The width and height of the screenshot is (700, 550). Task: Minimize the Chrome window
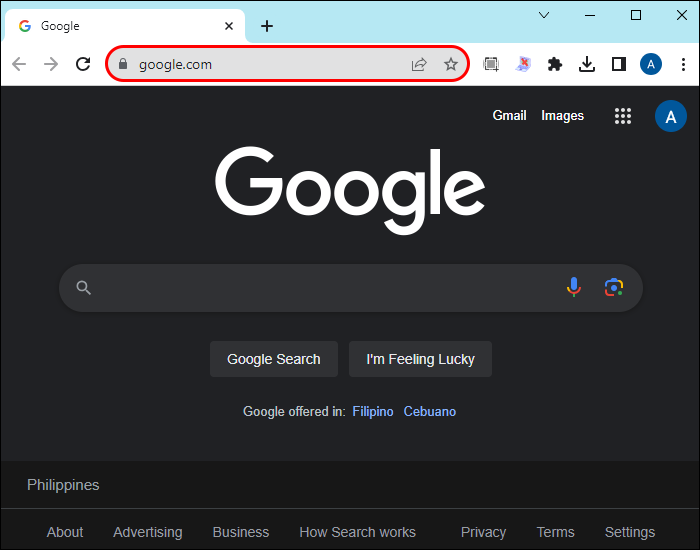click(590, 15)
